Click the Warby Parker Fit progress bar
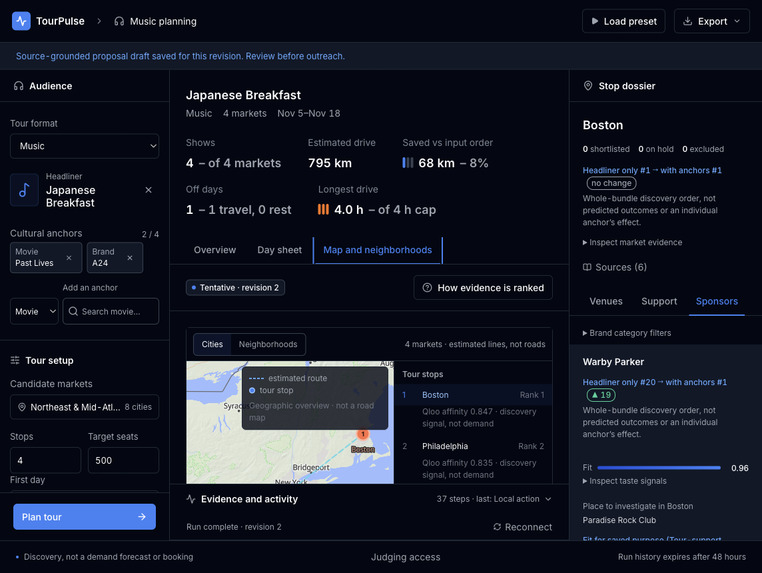This screenshot has width=762, height=573. coord(659,468)
